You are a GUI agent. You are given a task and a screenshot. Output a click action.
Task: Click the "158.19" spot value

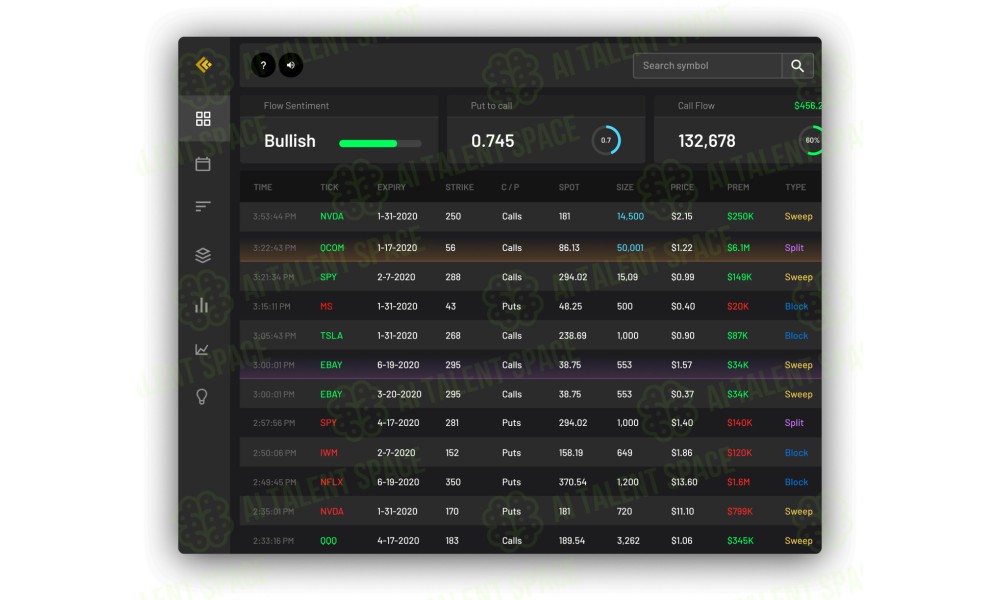[571, 453]
